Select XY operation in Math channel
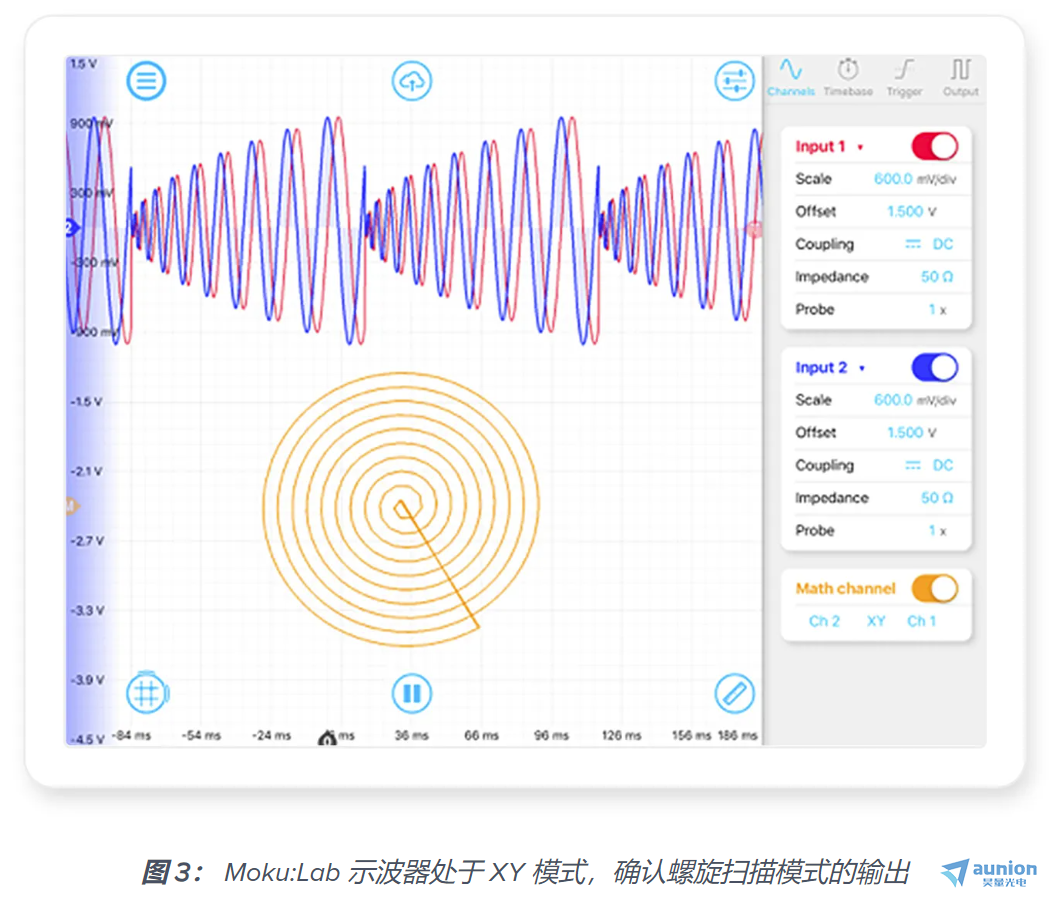Screen dimensions: 1049x898 click(x=876, y=621)
